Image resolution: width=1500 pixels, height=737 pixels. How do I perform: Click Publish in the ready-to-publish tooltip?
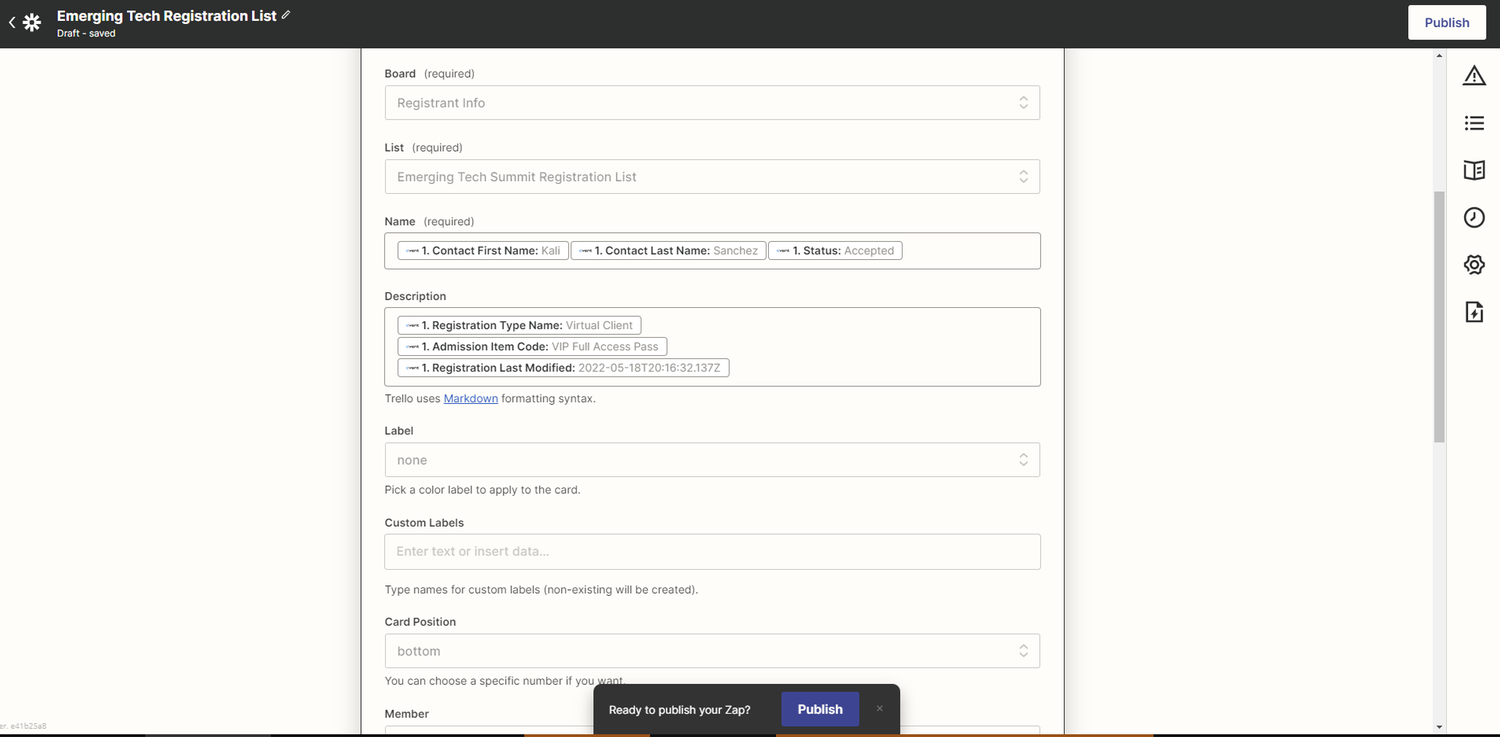tap(819, 709)
